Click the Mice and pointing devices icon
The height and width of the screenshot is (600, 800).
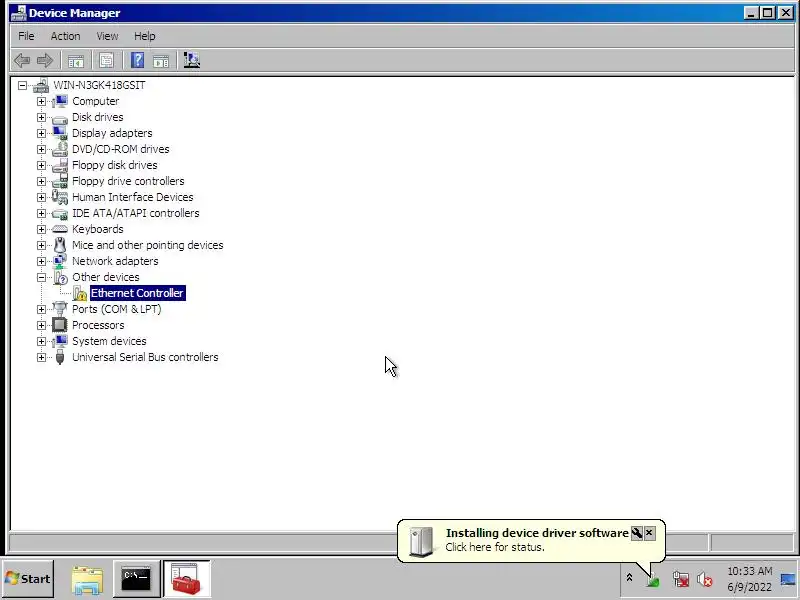click(x=60, y=245)
